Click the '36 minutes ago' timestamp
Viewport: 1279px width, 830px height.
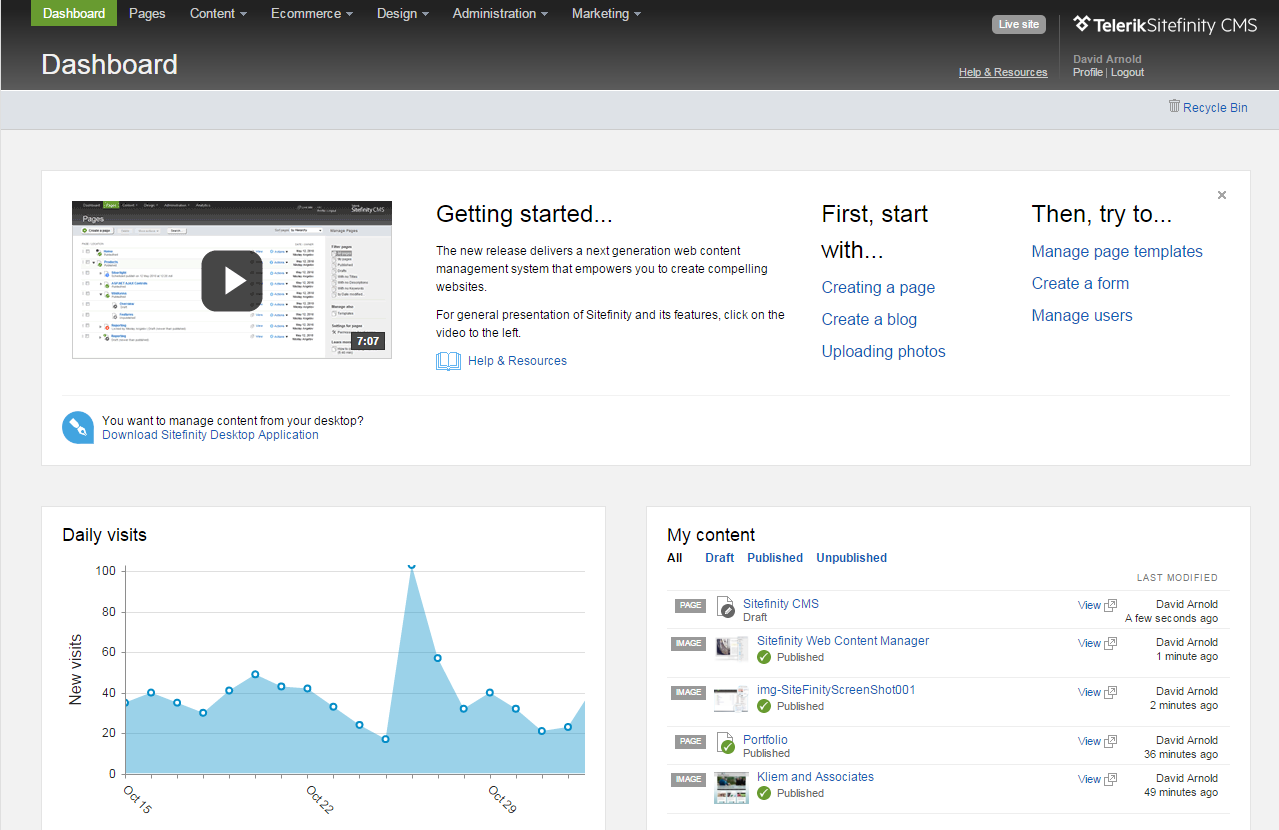(x=1181, y=755)
